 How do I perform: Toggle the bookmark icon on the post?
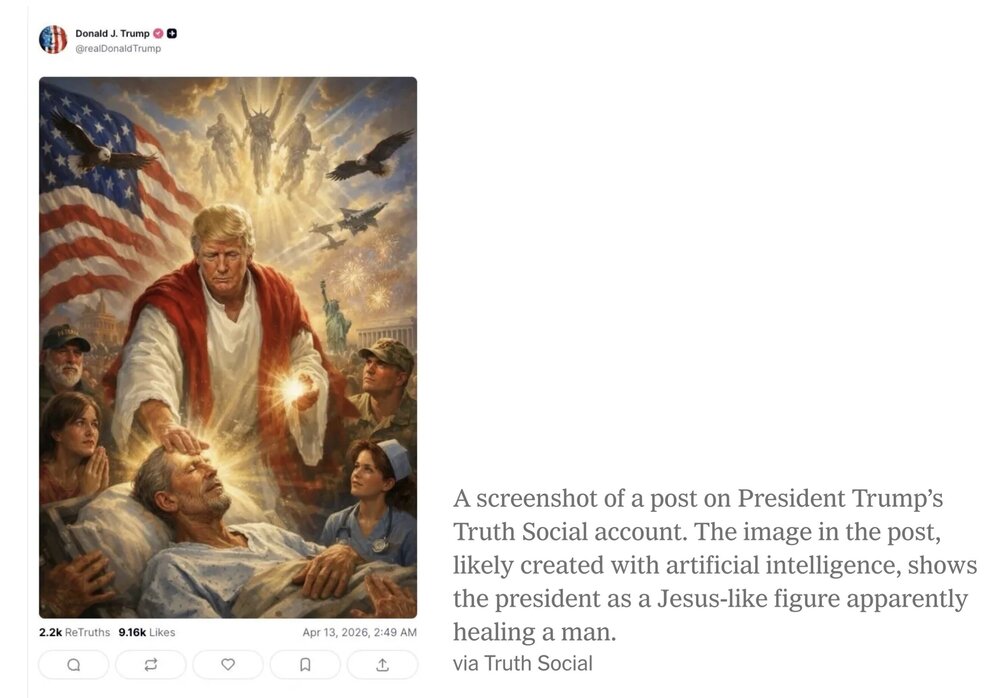[305, 664]
